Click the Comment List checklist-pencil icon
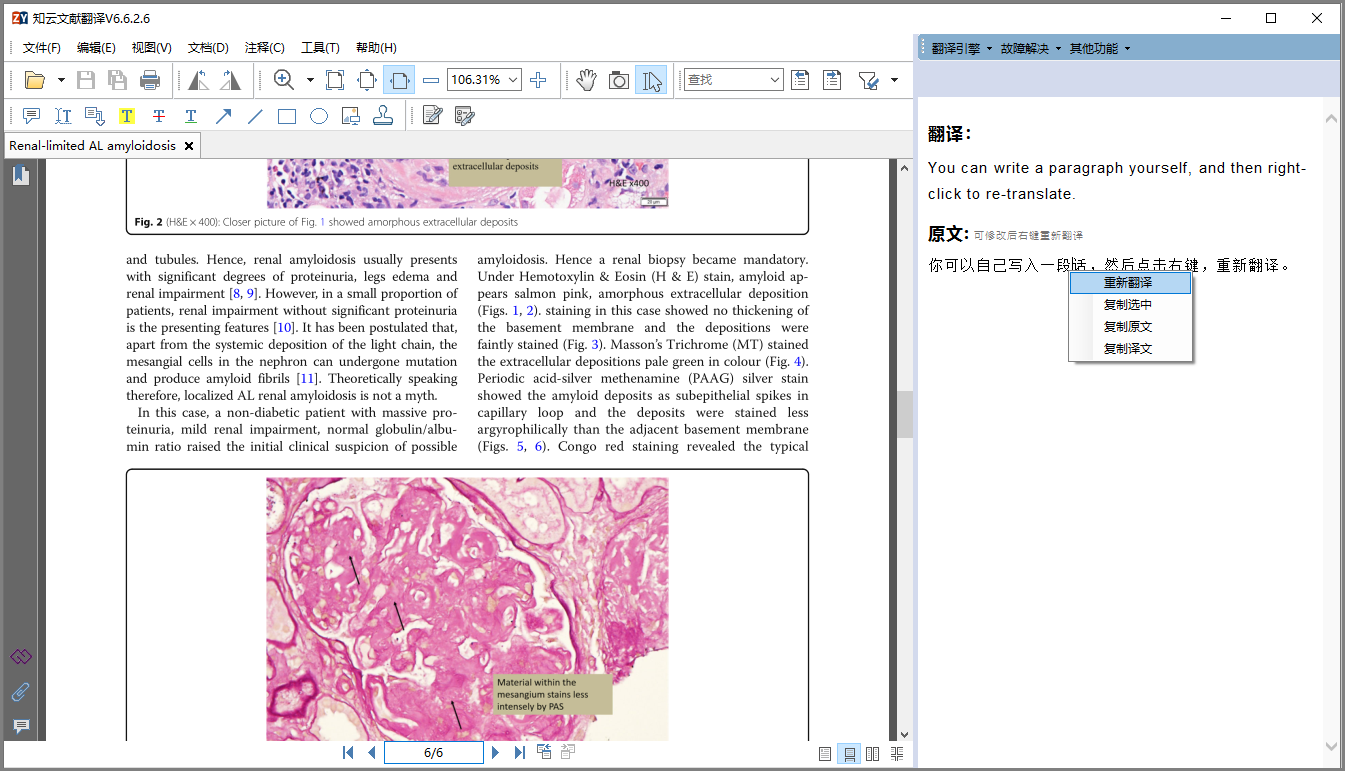The width and height of the screenshot is (1345, 771). pyautogui.click(x=464, y=116)
